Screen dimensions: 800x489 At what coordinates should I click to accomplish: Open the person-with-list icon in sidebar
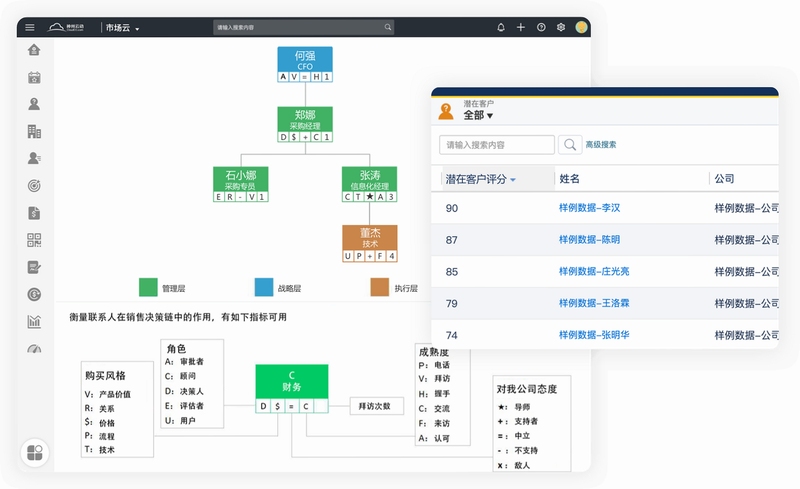click(x=34, y=158)
